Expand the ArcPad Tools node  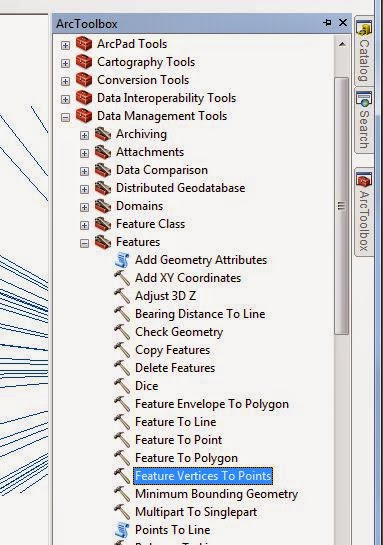coord(65,45)
